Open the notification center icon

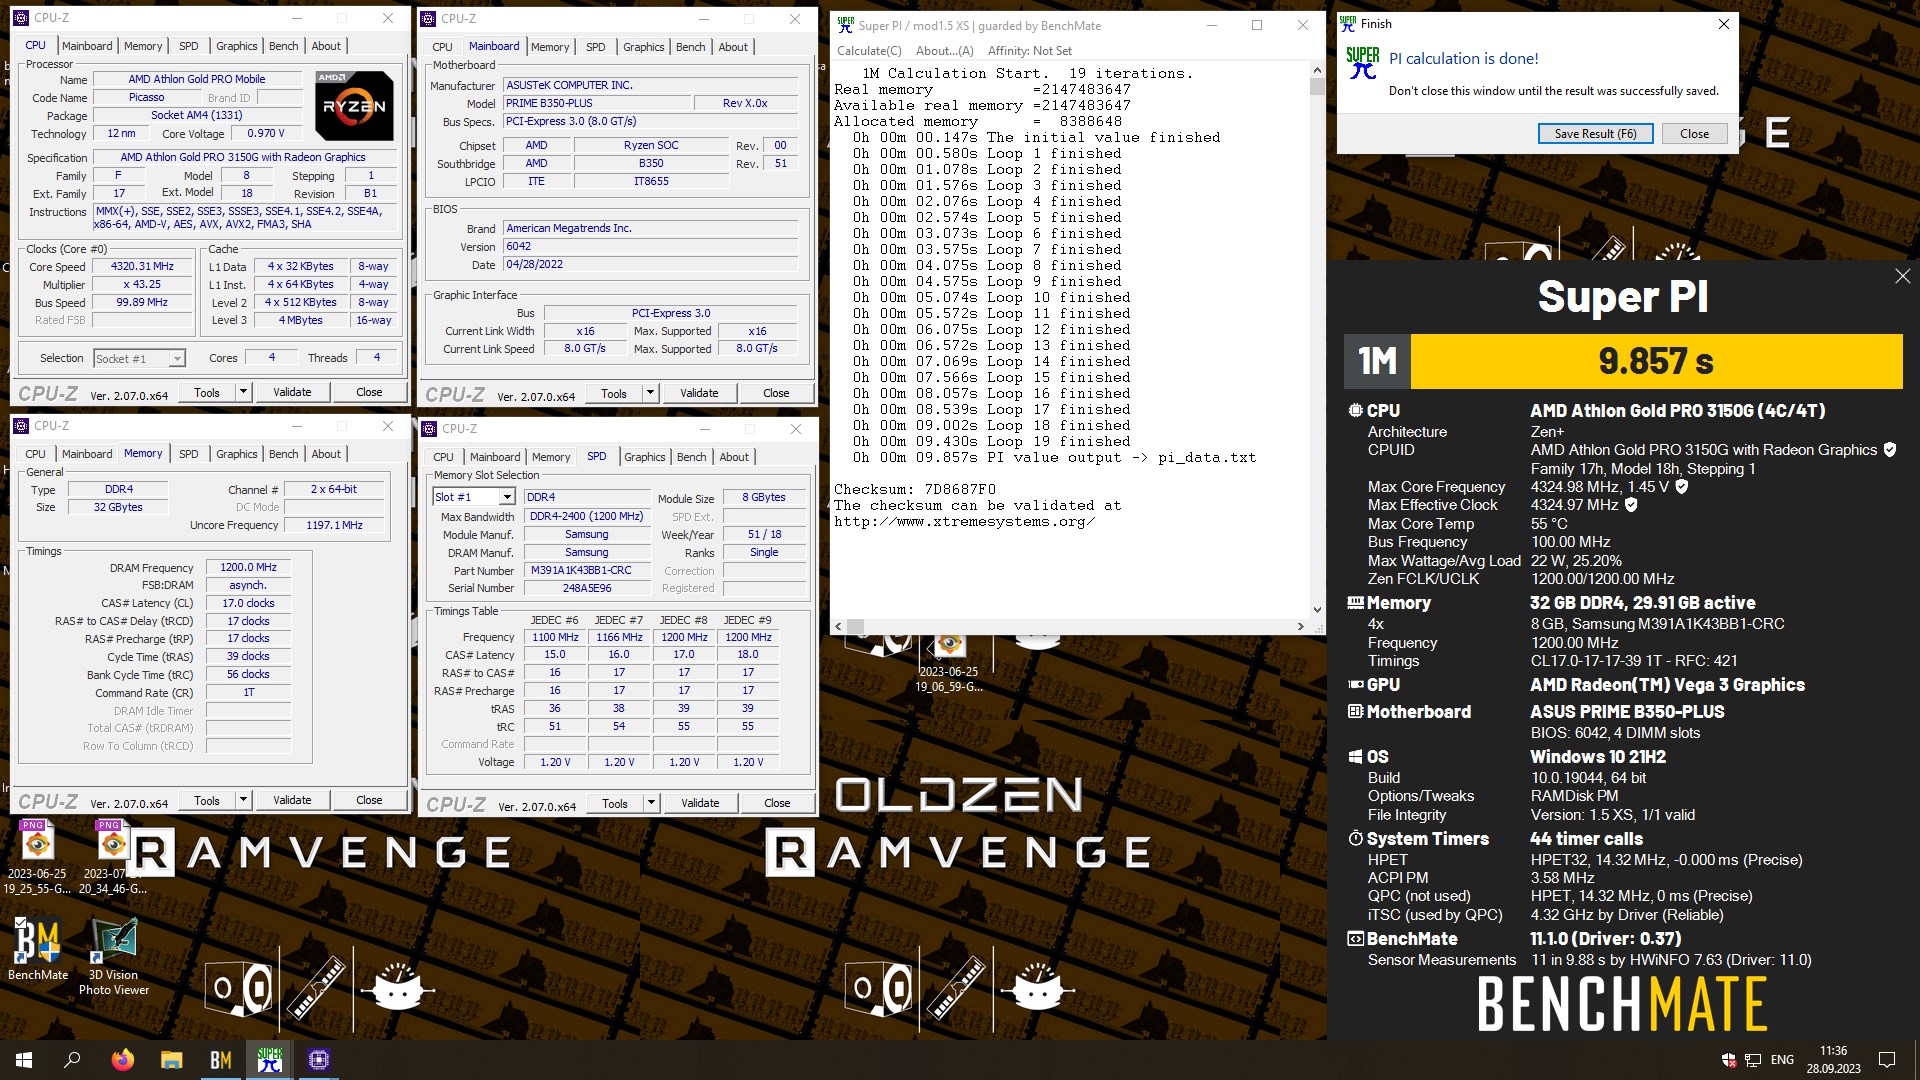[1887, 1060]
